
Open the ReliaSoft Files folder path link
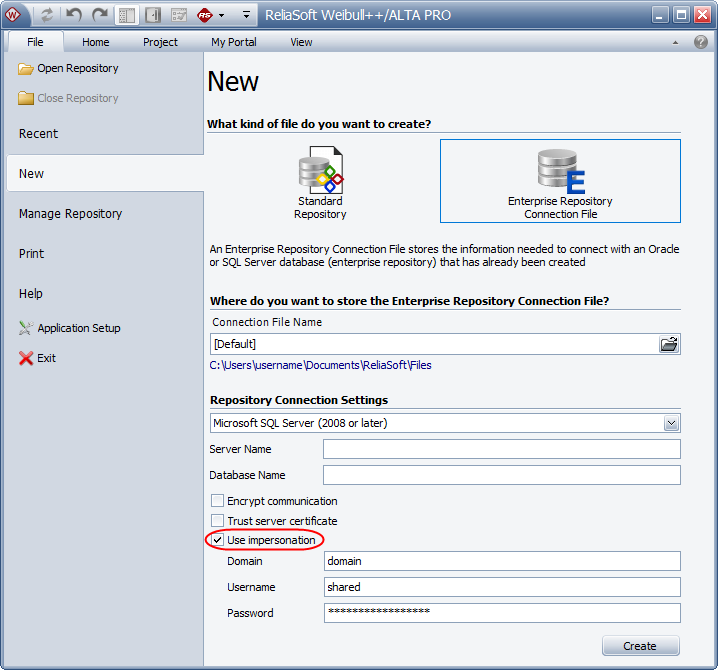point(320,365)
